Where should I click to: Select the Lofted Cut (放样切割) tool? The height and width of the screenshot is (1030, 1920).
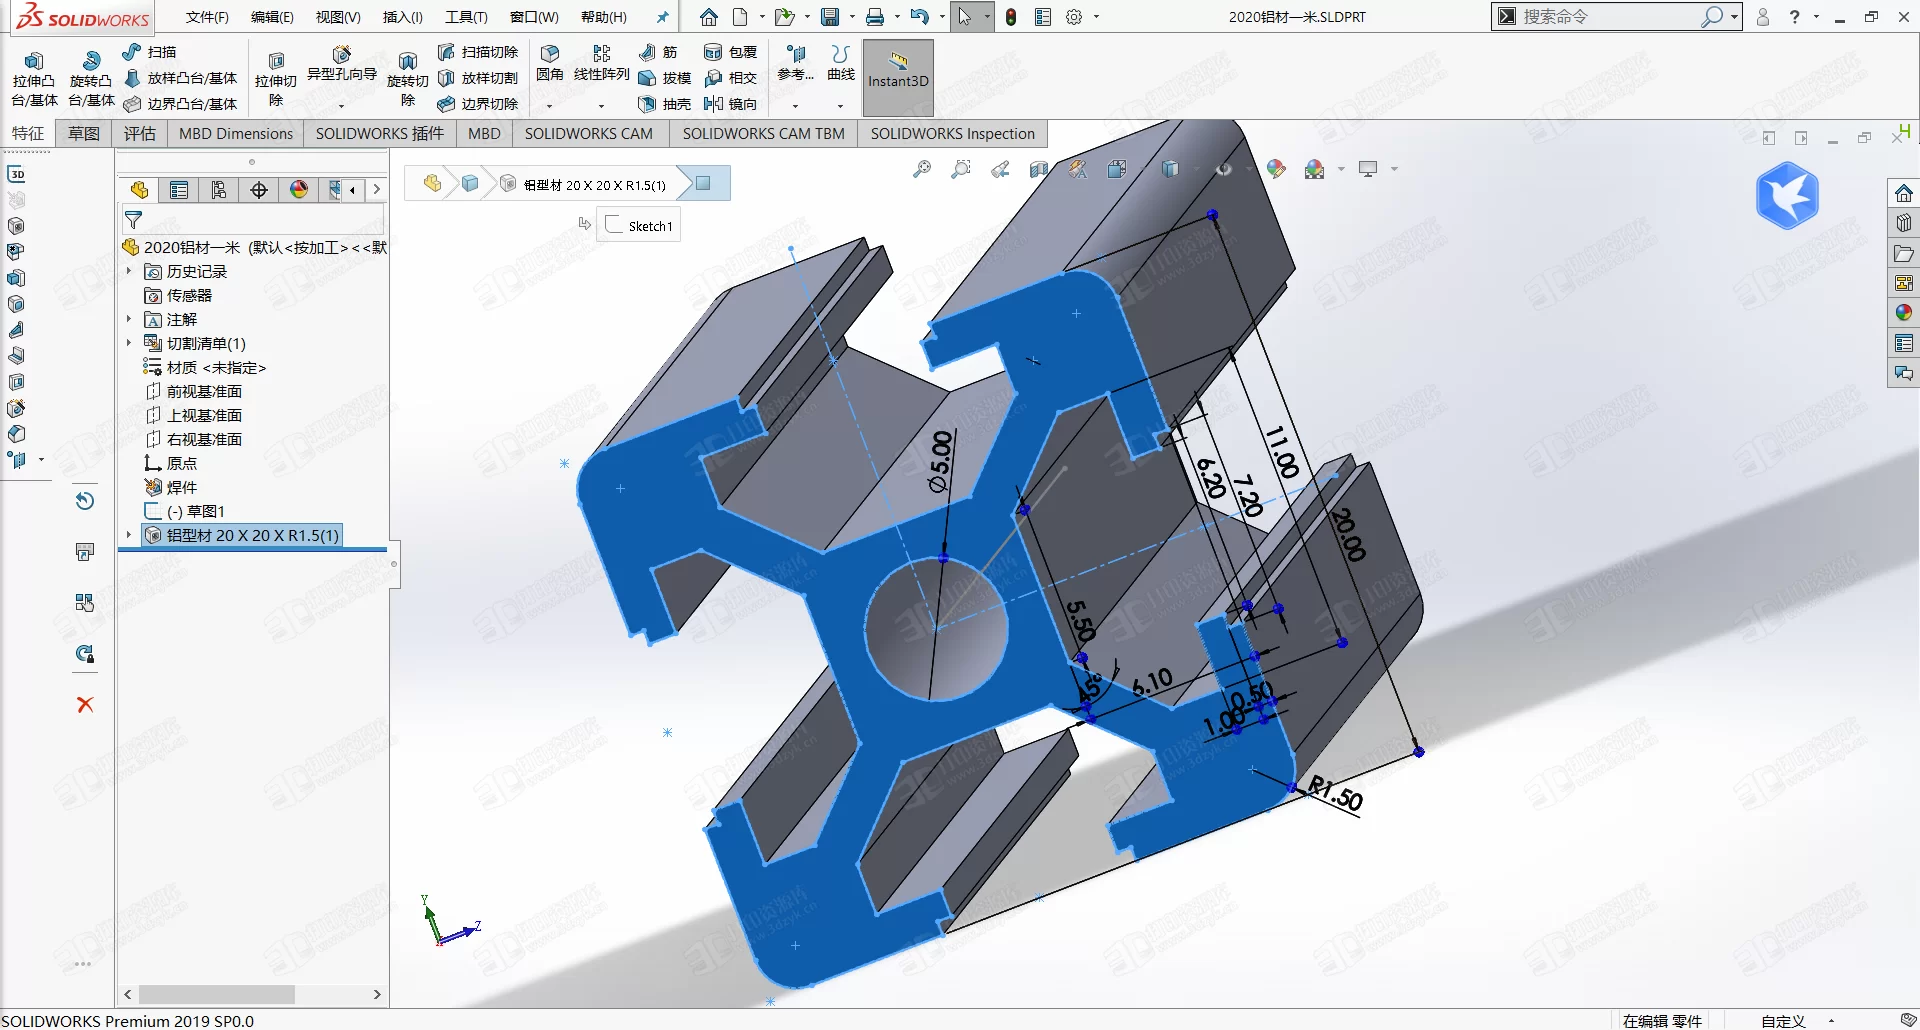pos(478,78)
